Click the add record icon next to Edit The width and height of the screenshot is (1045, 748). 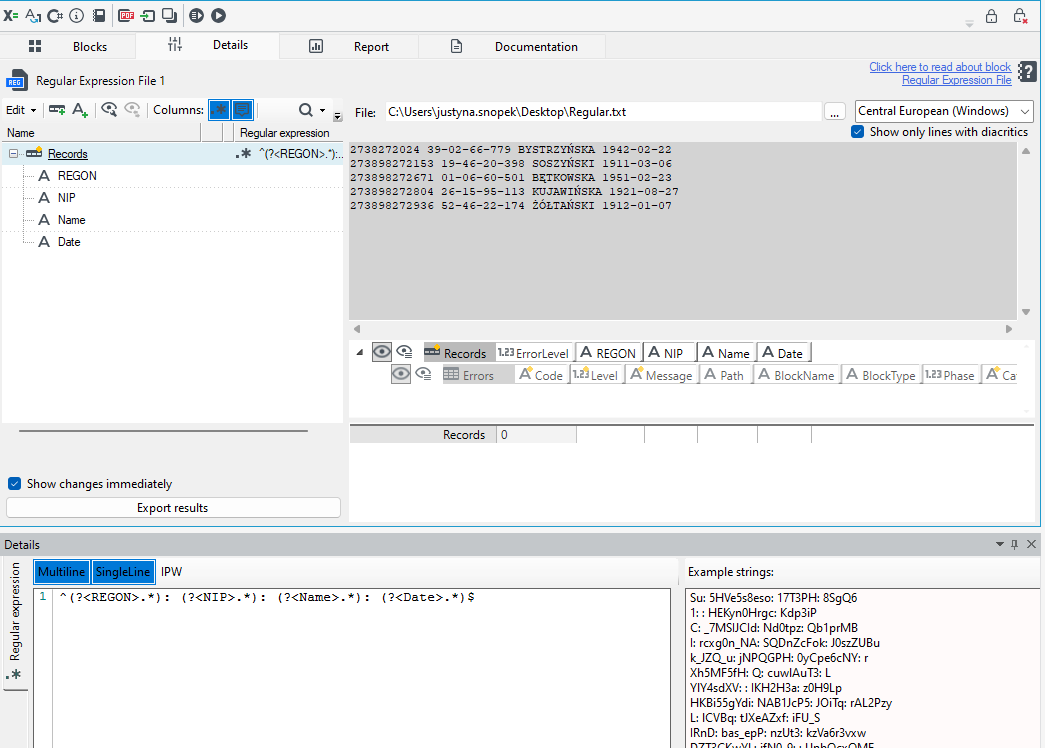57,110
